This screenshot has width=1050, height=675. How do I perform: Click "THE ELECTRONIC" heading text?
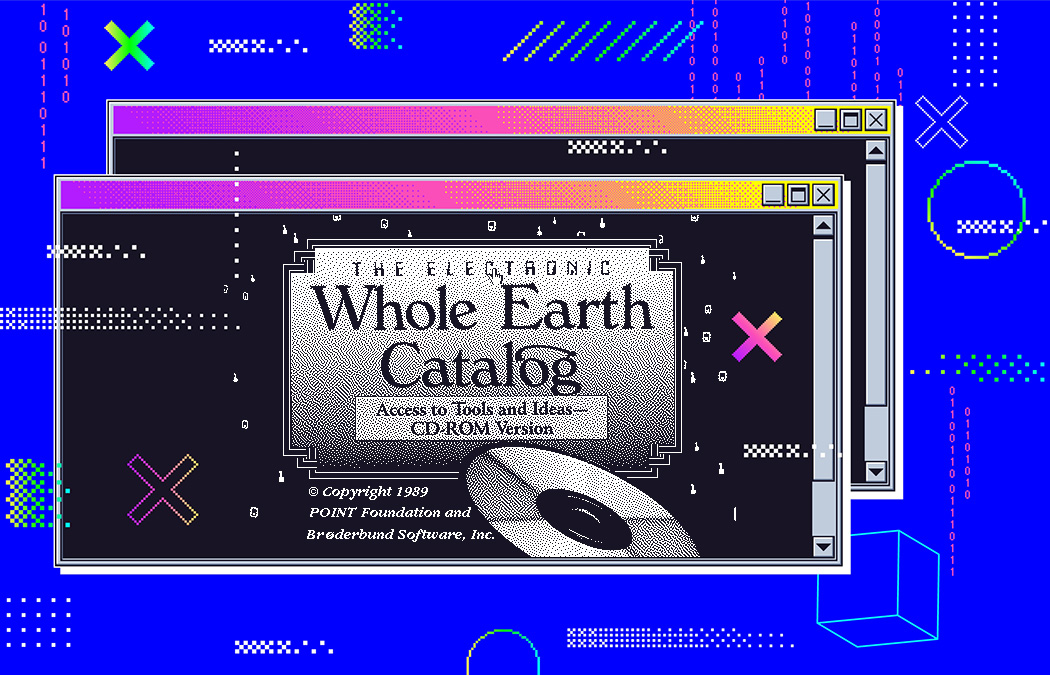tap(481, 269)
